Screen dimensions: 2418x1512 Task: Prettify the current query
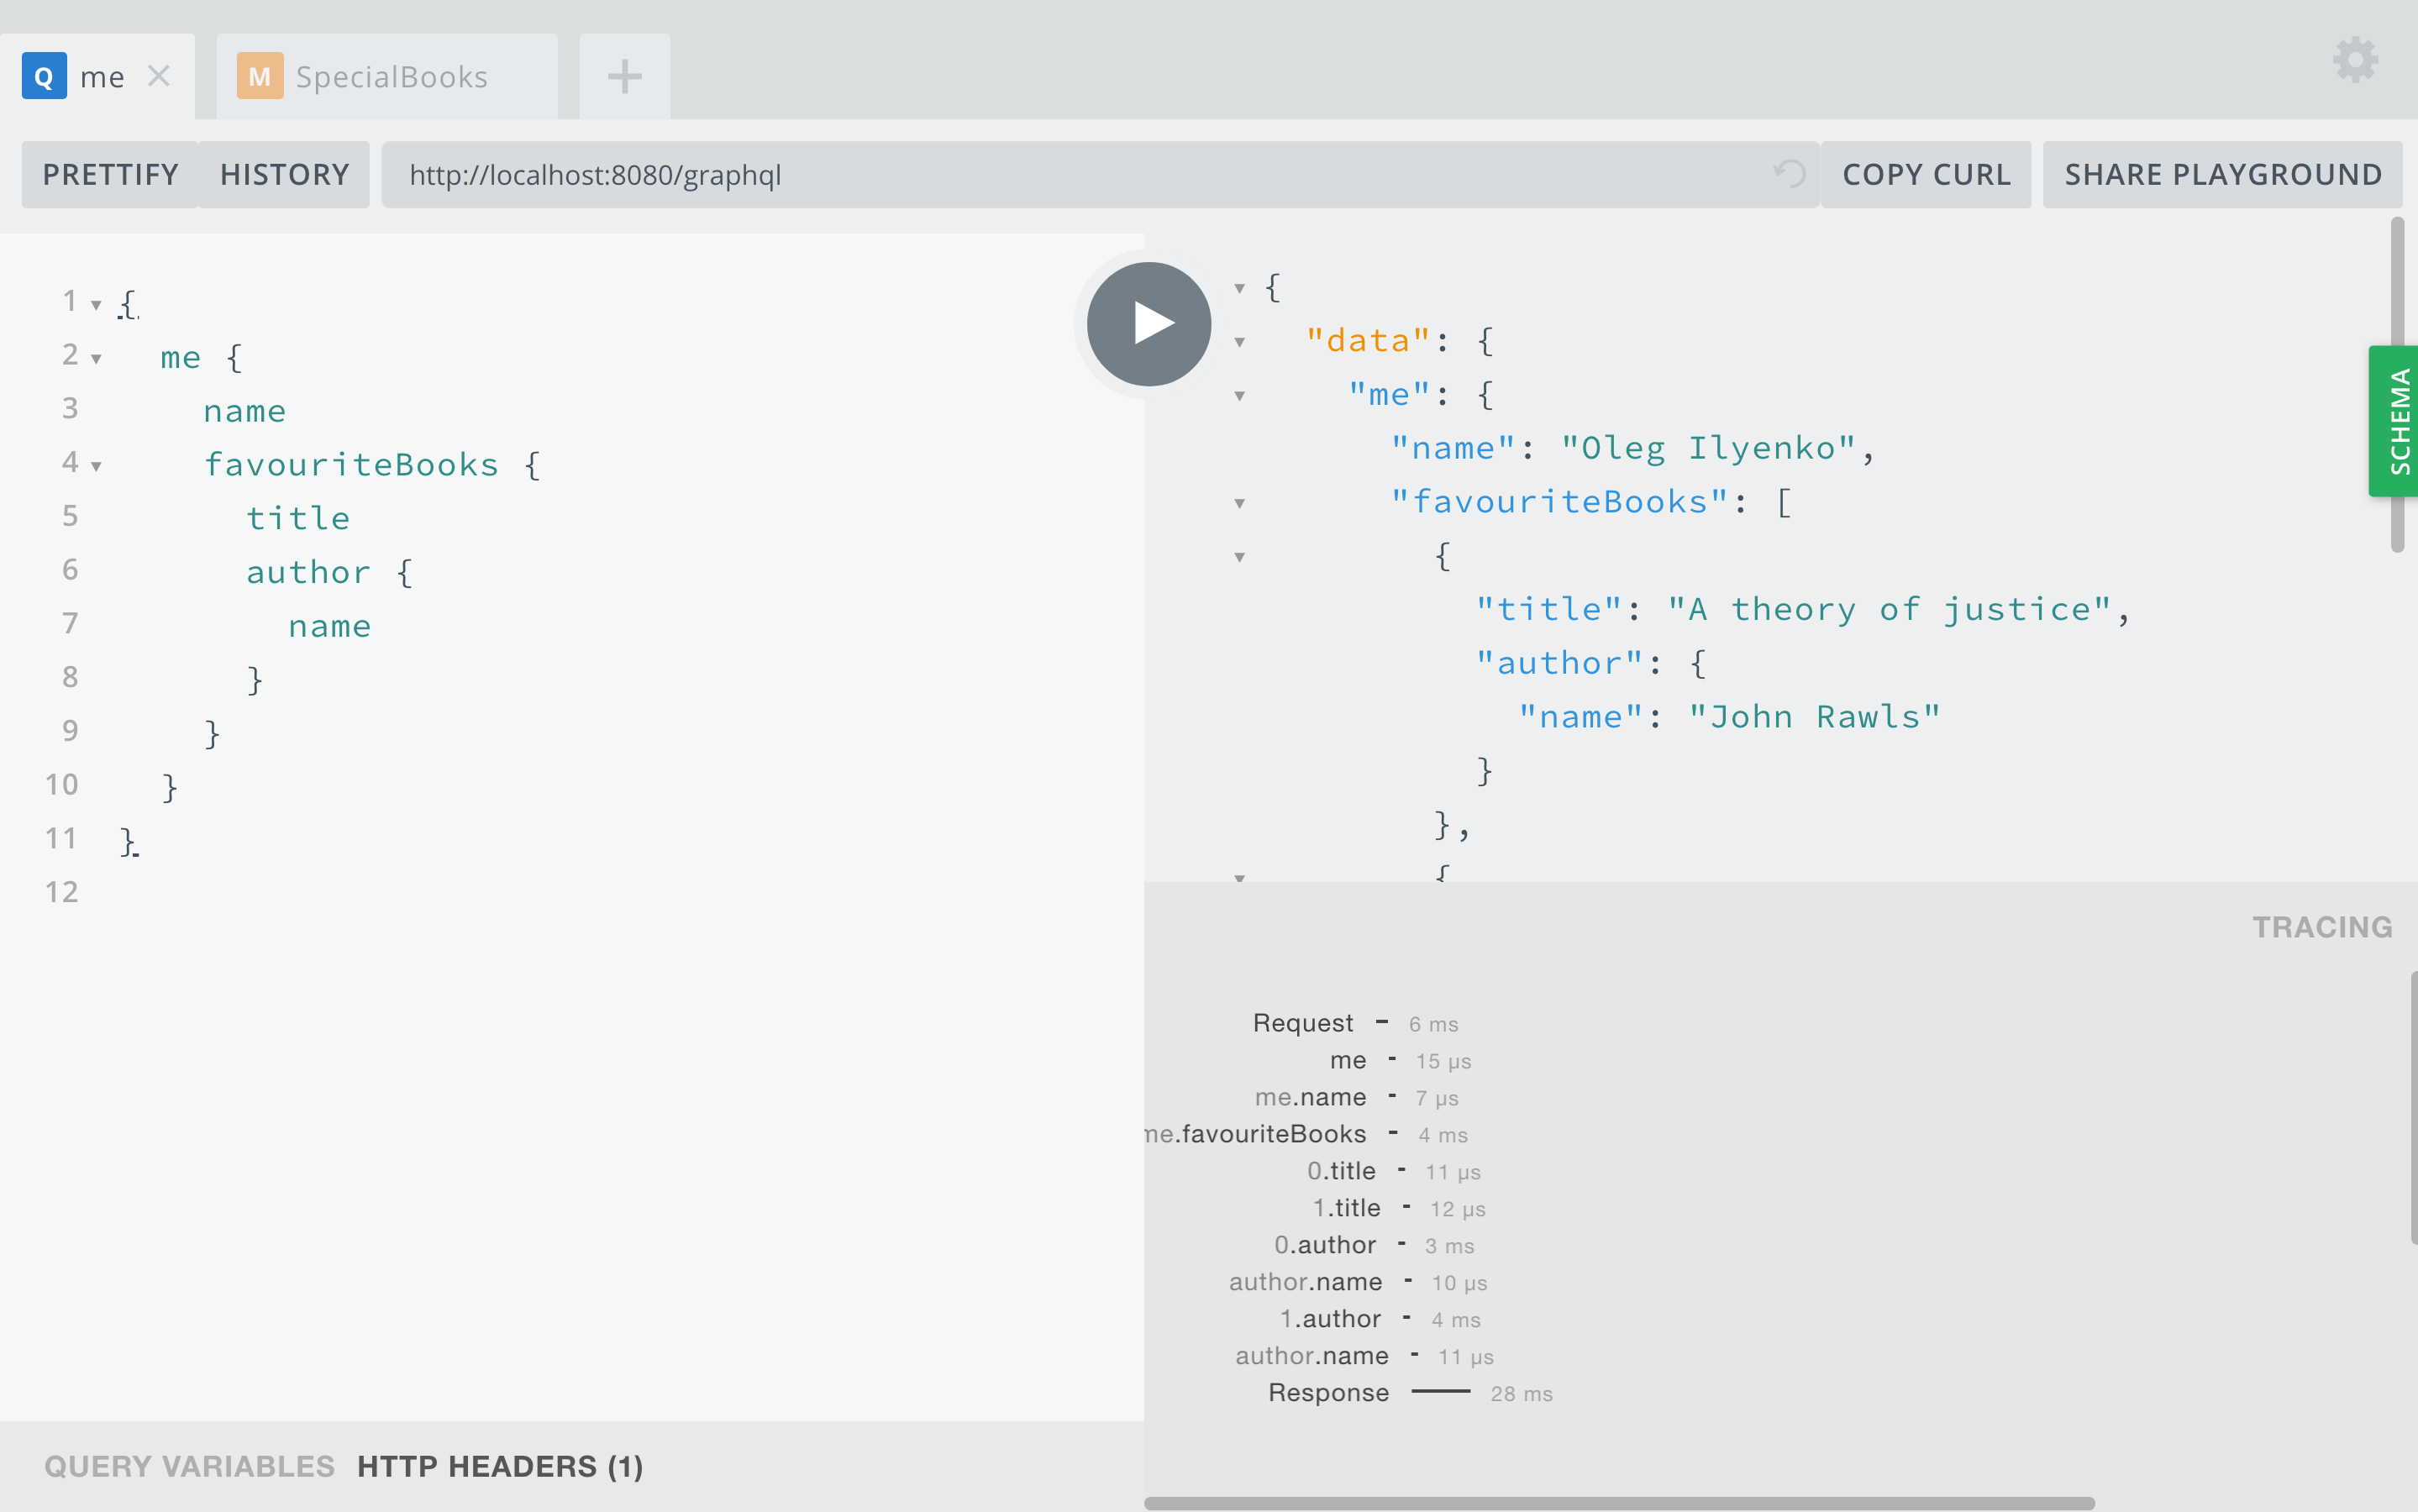click(x=109, y=174)
